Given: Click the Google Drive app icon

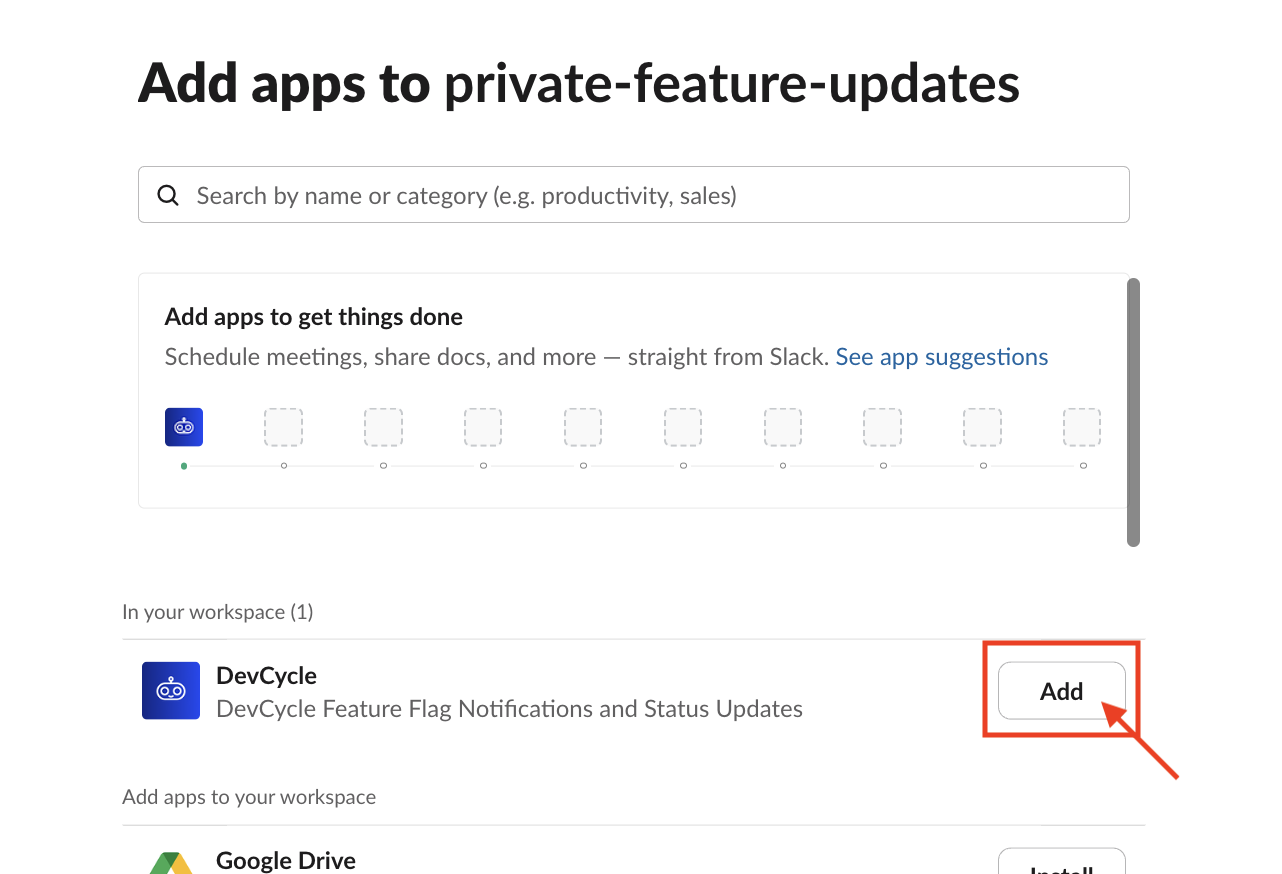Looking at the screenshot, I should pos(171,862).
